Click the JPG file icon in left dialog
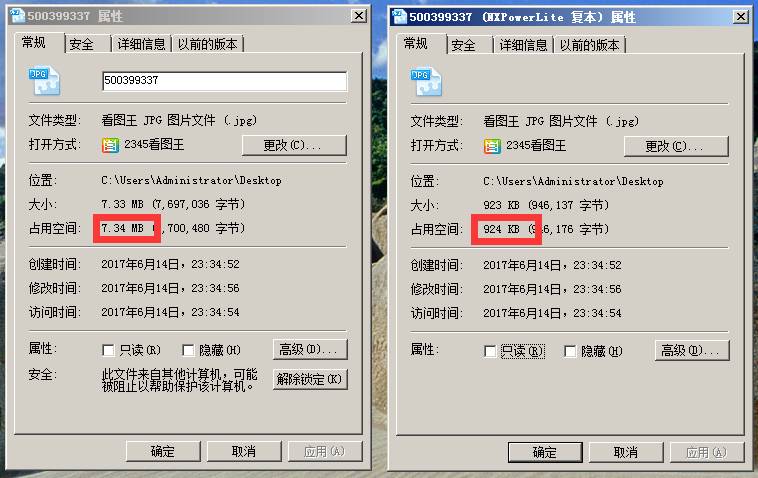This screenshot has width=758, height=478. (x=44, y=80)
